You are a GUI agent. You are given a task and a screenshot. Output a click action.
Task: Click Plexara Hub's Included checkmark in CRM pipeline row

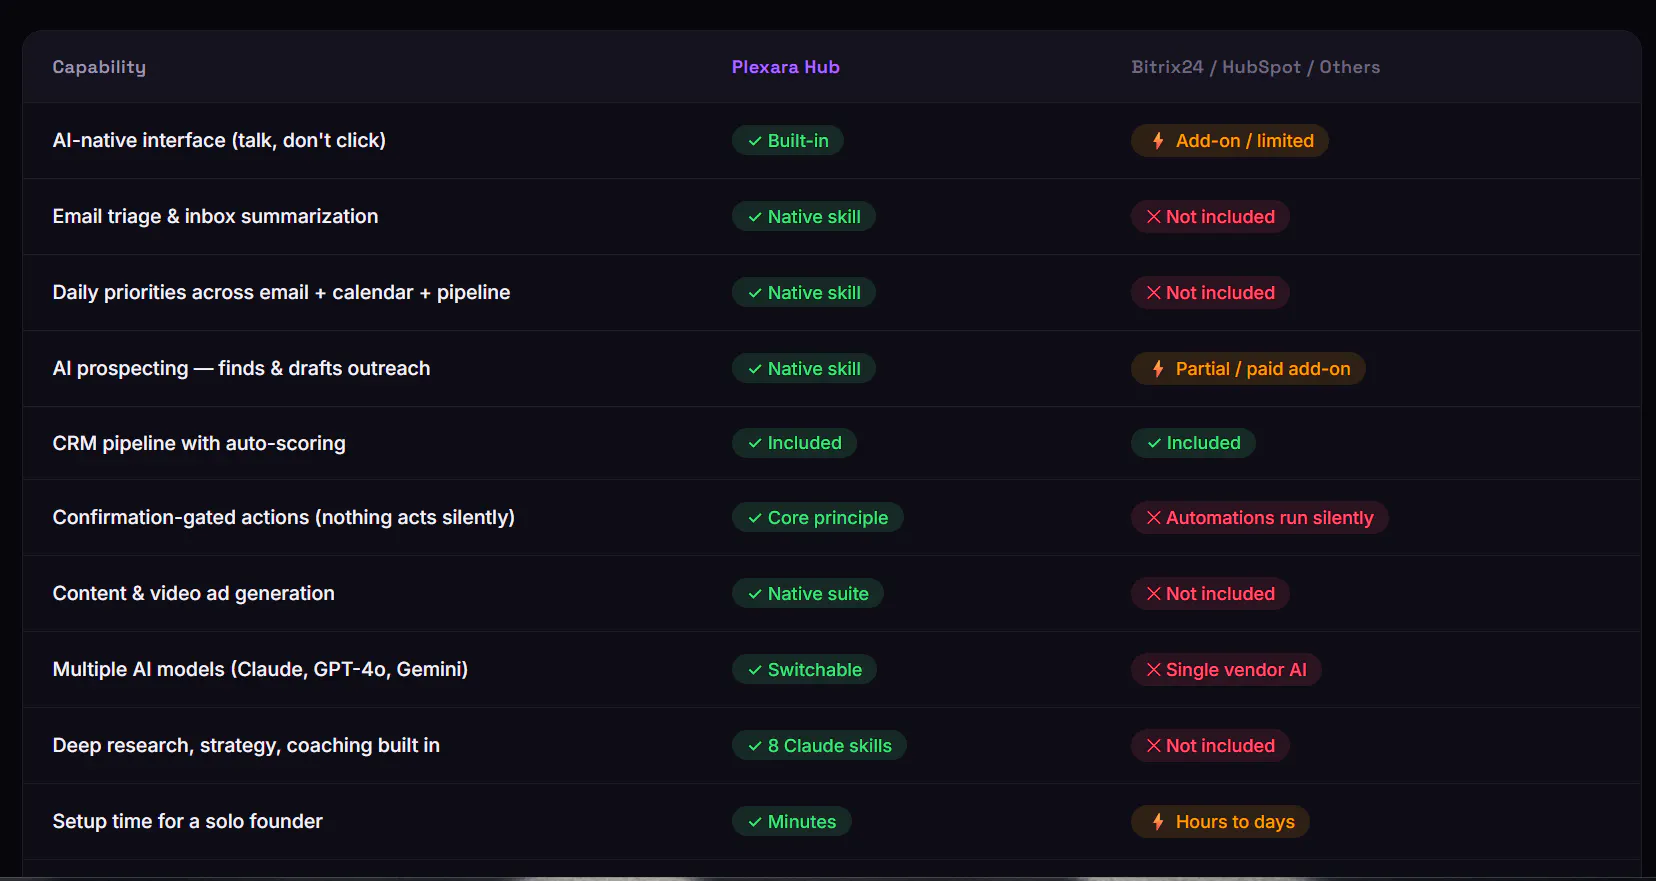[x=755, y=443]
